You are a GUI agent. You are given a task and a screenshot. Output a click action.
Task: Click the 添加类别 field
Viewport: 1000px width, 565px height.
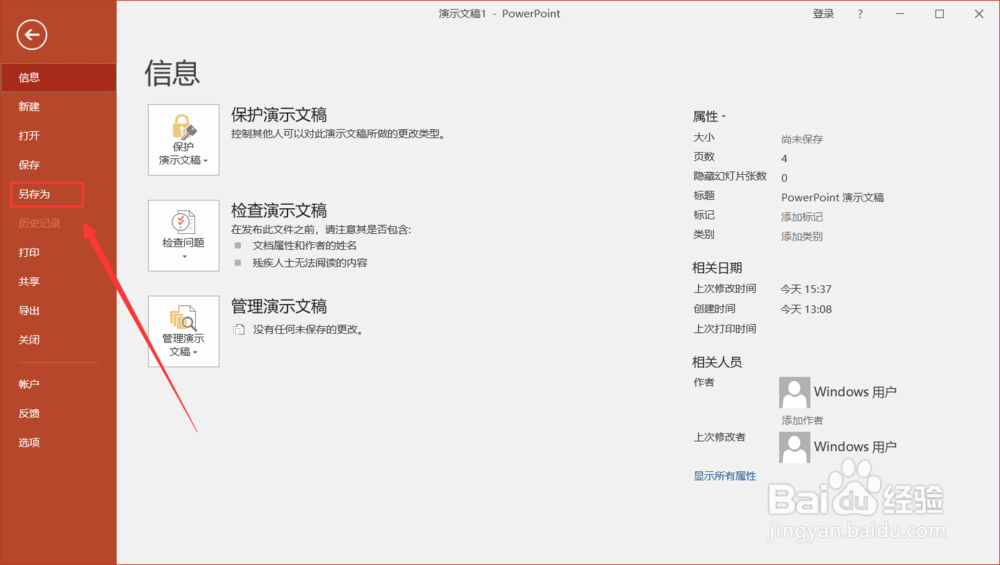tap(802, 237)
